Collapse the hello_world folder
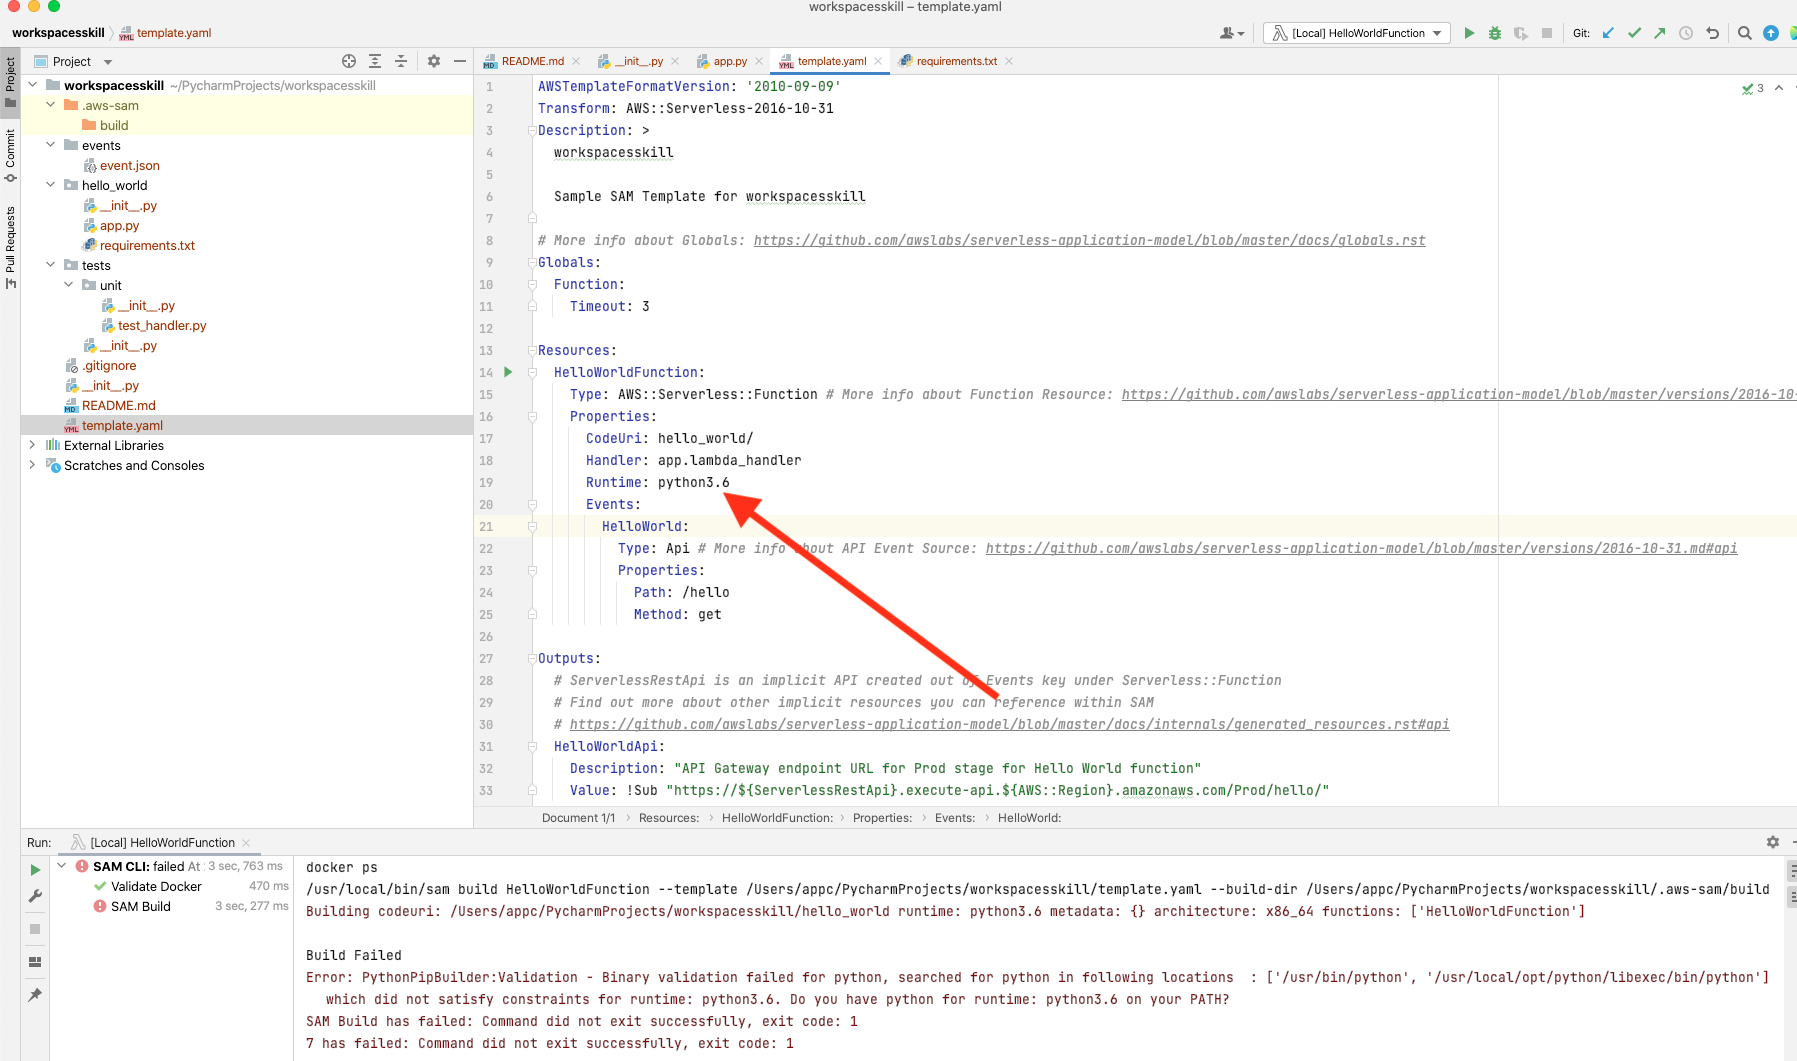1797x1061 pixels. [x=51, y=185]
